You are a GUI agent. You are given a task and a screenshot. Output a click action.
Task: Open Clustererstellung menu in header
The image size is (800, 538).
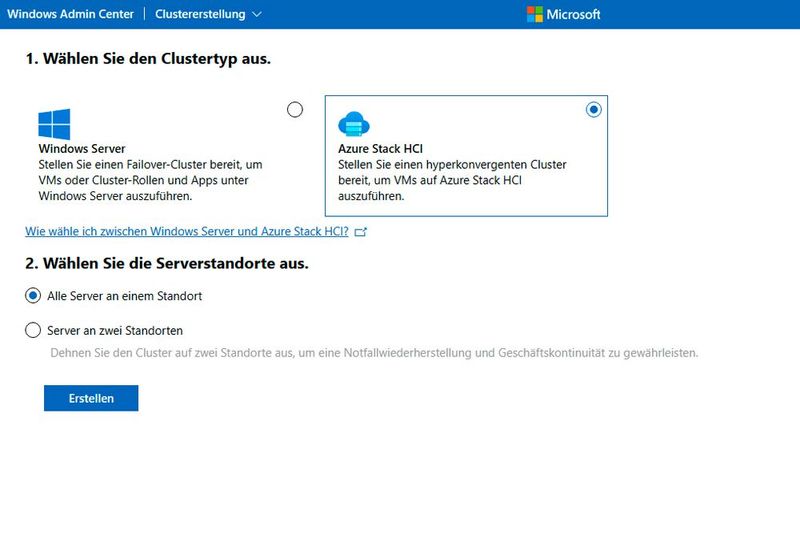tap(208, 14)
